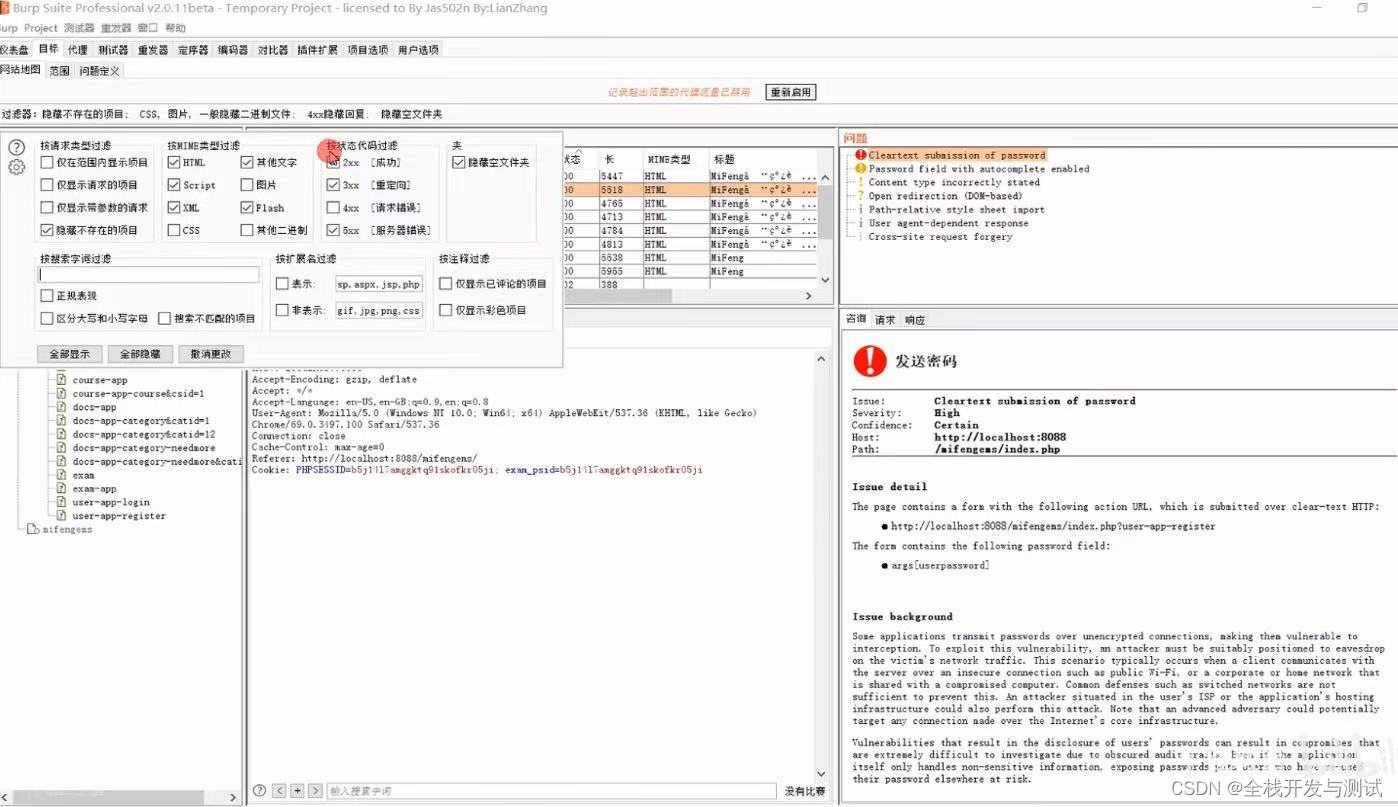Select the exam-app file icon in tree
This screenshot has height=807, width=1398.
click(x=61, y=489)
